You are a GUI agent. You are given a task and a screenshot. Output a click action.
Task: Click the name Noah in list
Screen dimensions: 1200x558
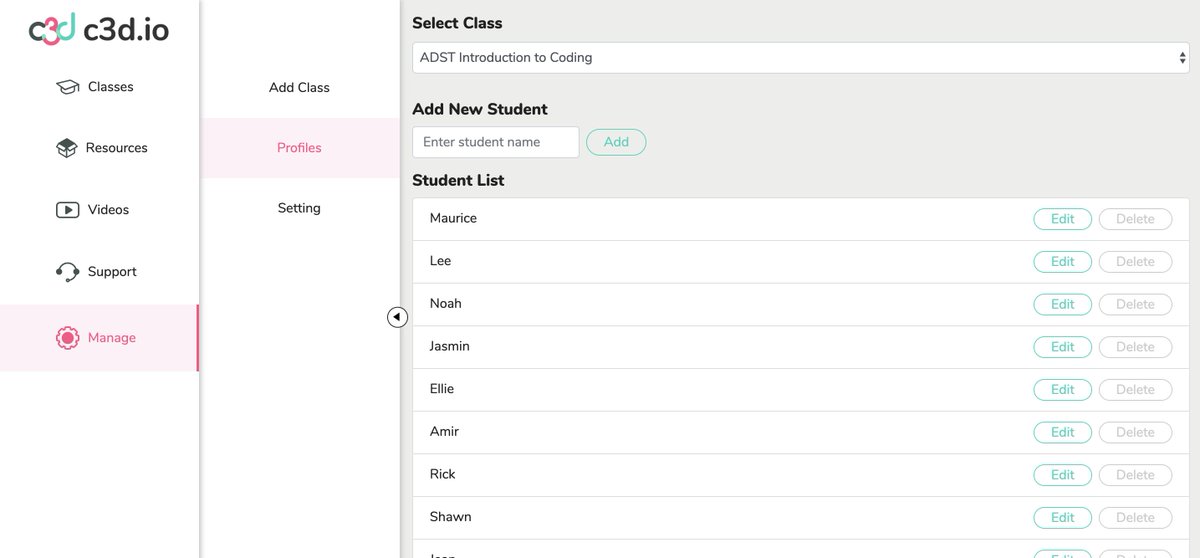(445, 304)
